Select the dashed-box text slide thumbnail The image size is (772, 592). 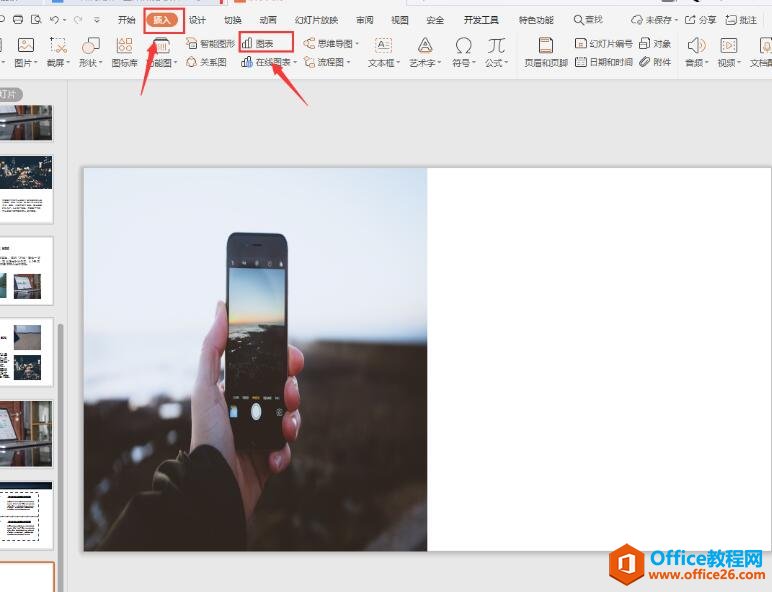pos(26,515)
